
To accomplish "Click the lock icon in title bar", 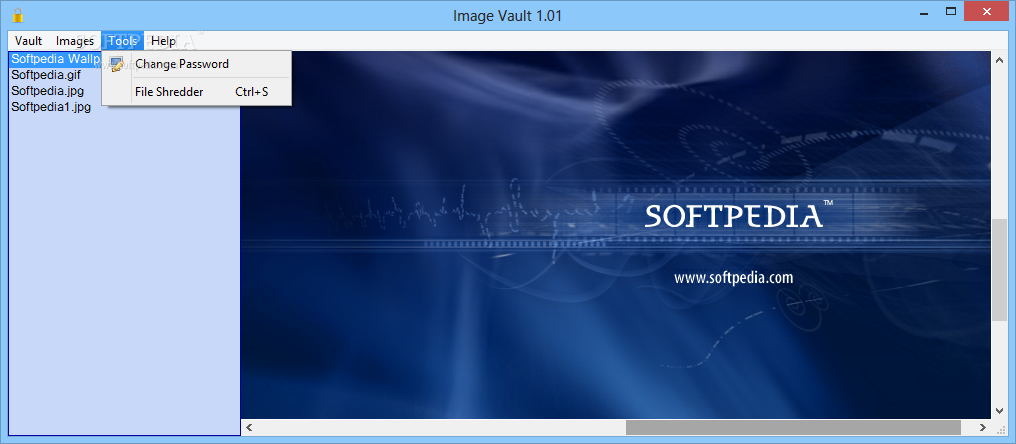I will [17, 15].
